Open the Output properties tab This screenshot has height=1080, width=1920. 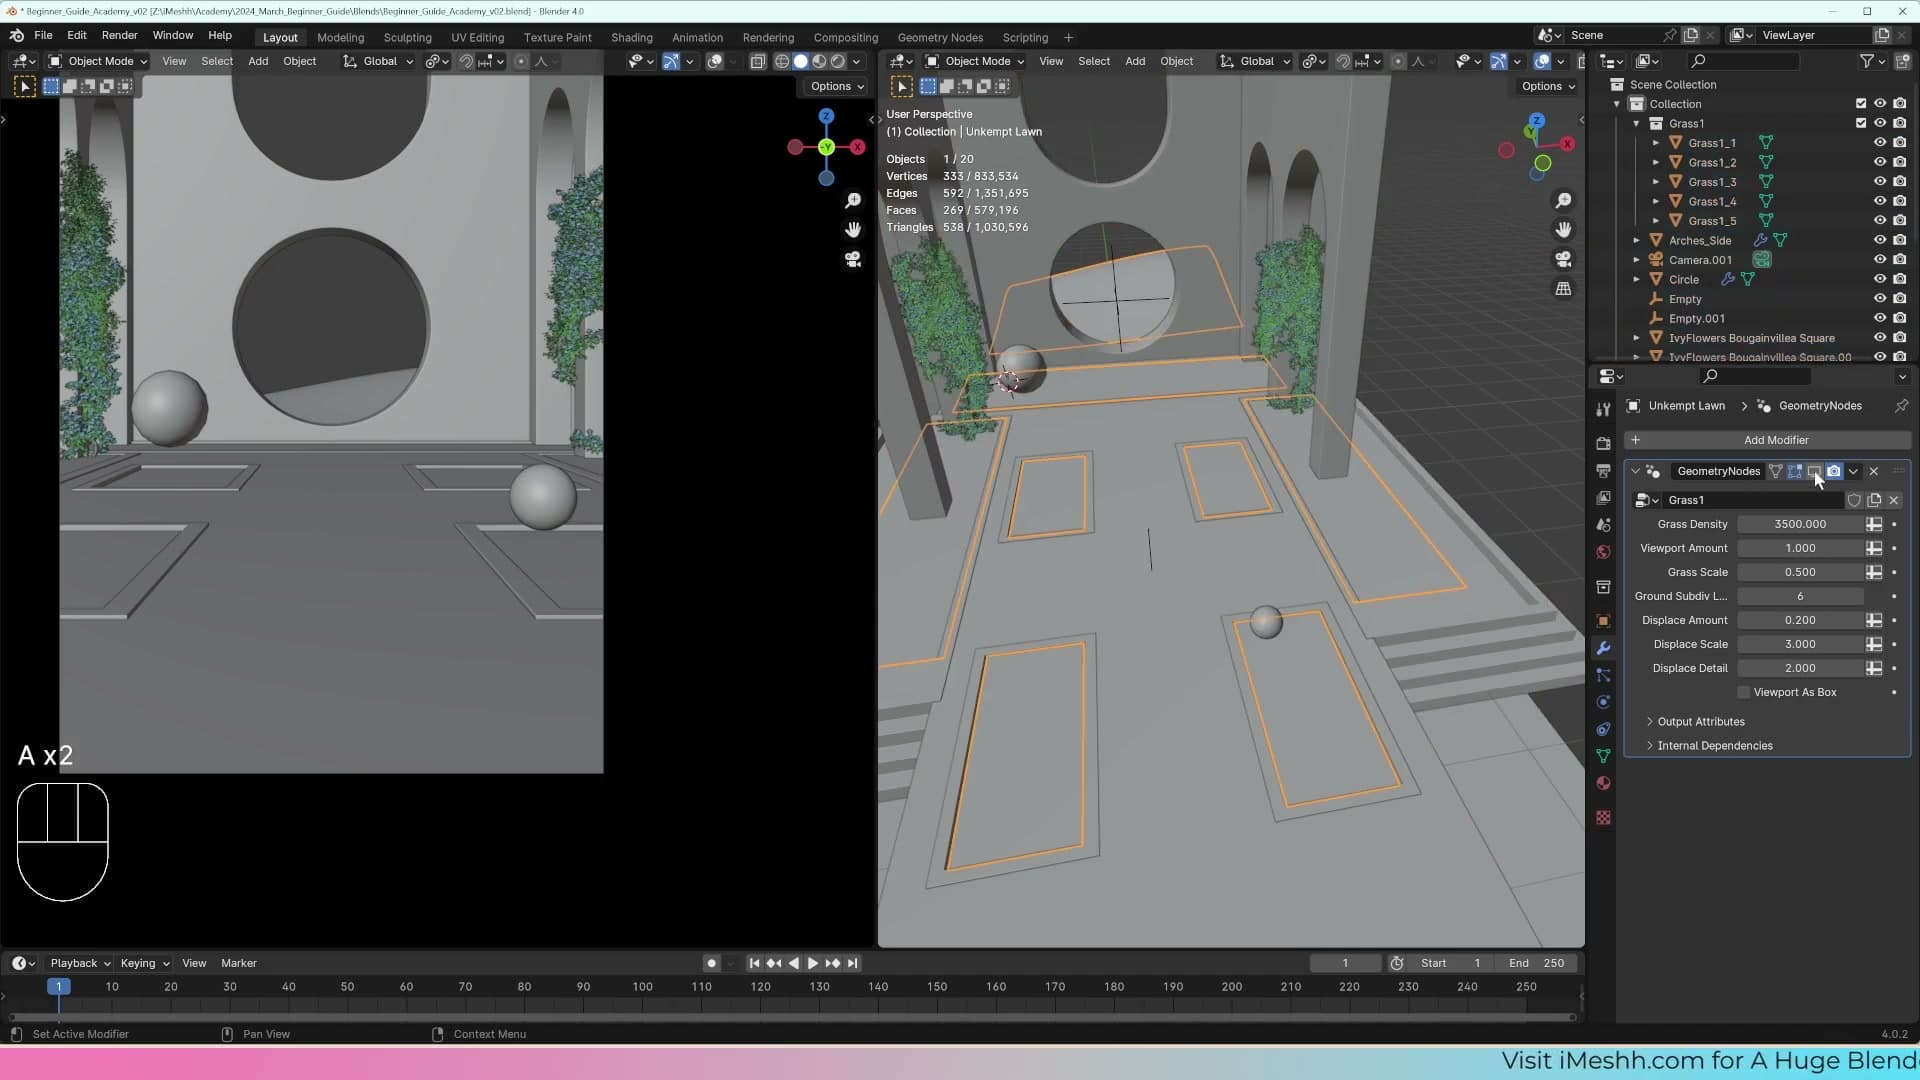[x=1603, y=470]
